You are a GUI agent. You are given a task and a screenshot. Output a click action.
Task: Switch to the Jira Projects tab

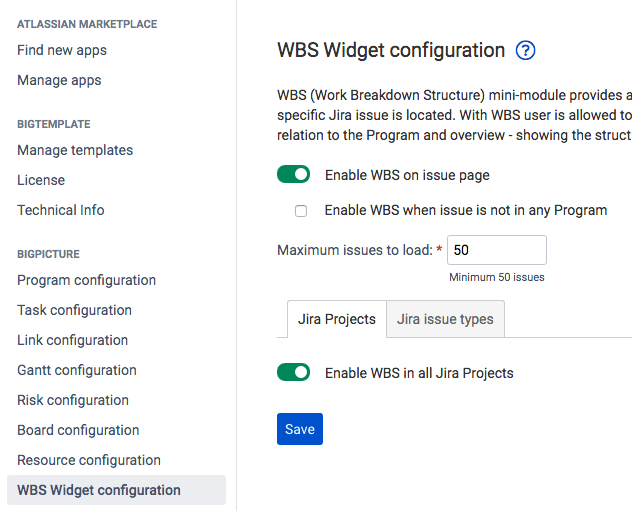[337, 320]
